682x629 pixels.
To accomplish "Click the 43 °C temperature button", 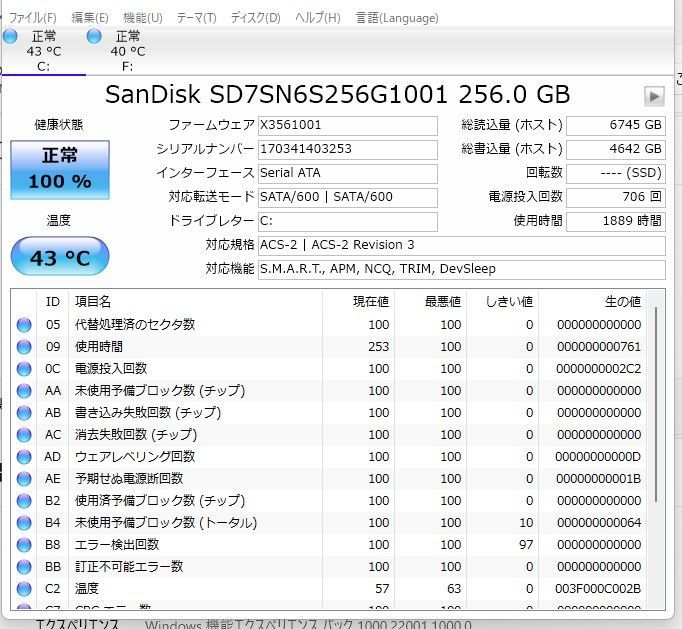I will coord(60,257).
